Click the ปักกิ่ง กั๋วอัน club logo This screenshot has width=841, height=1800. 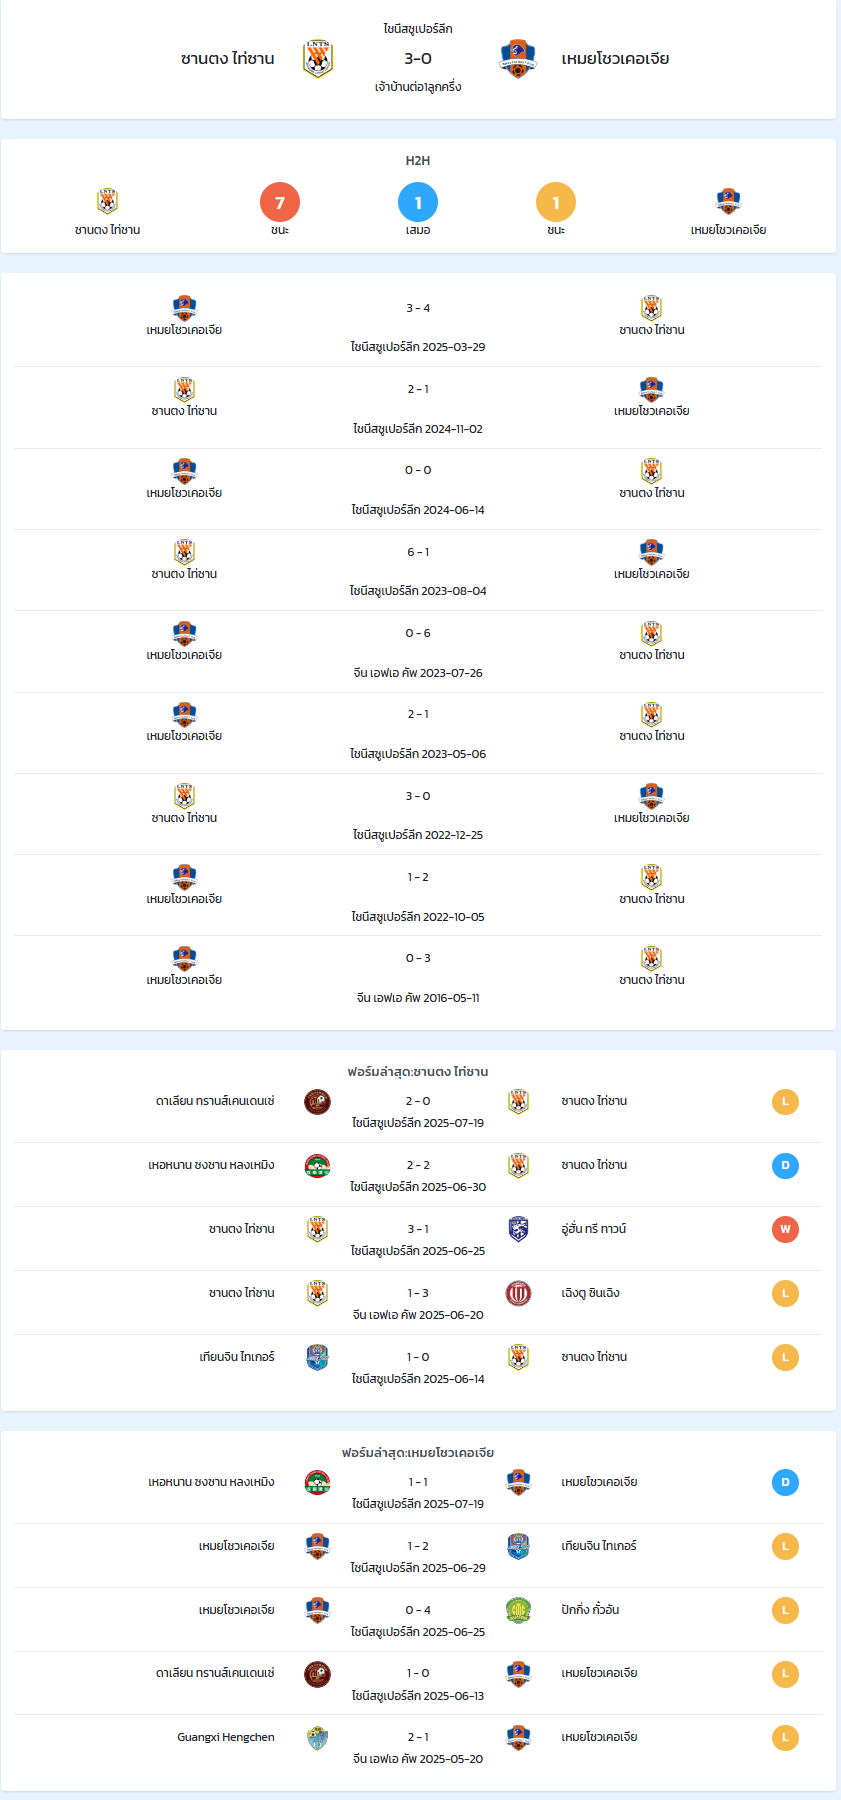[518, 1610]
